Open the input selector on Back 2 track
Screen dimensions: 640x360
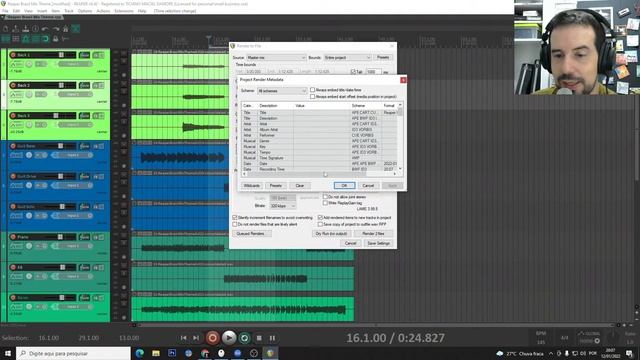[x=75, y=94]
